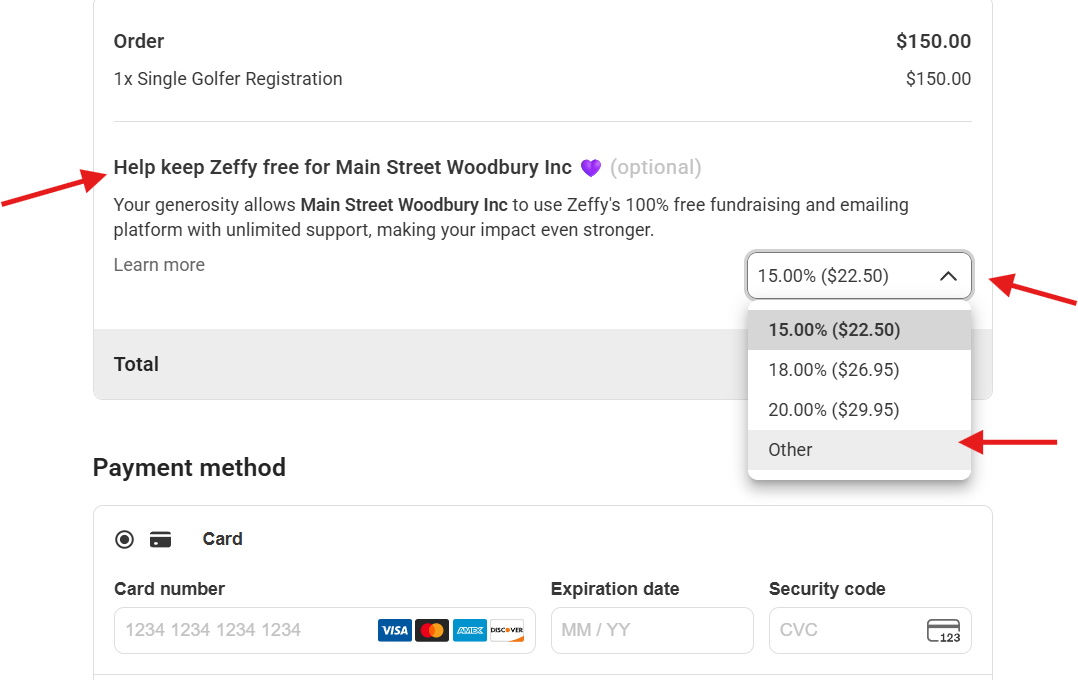Select the Card payment radio button
The height and width of the screenshot is (680, 1078).
(x=124, y=540)
